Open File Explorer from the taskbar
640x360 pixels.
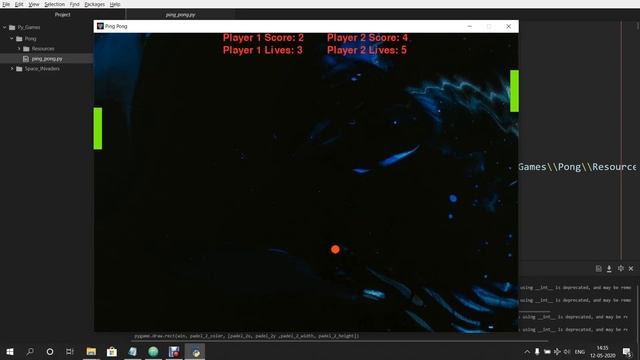(x=91, y=351)
